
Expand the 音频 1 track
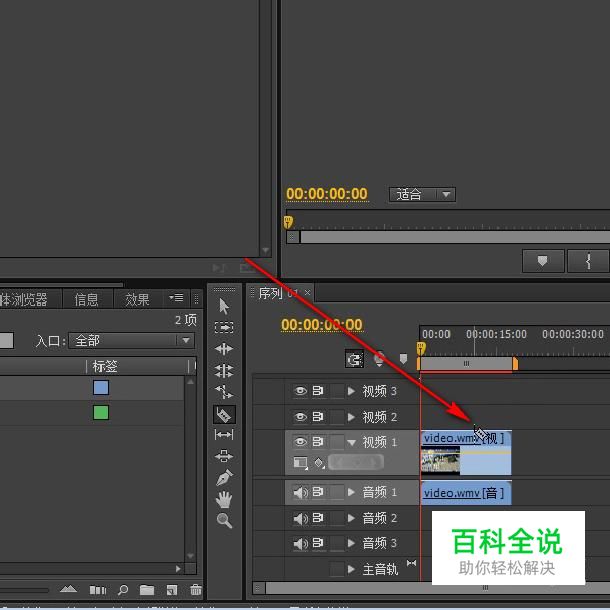[x=351, y=492]
